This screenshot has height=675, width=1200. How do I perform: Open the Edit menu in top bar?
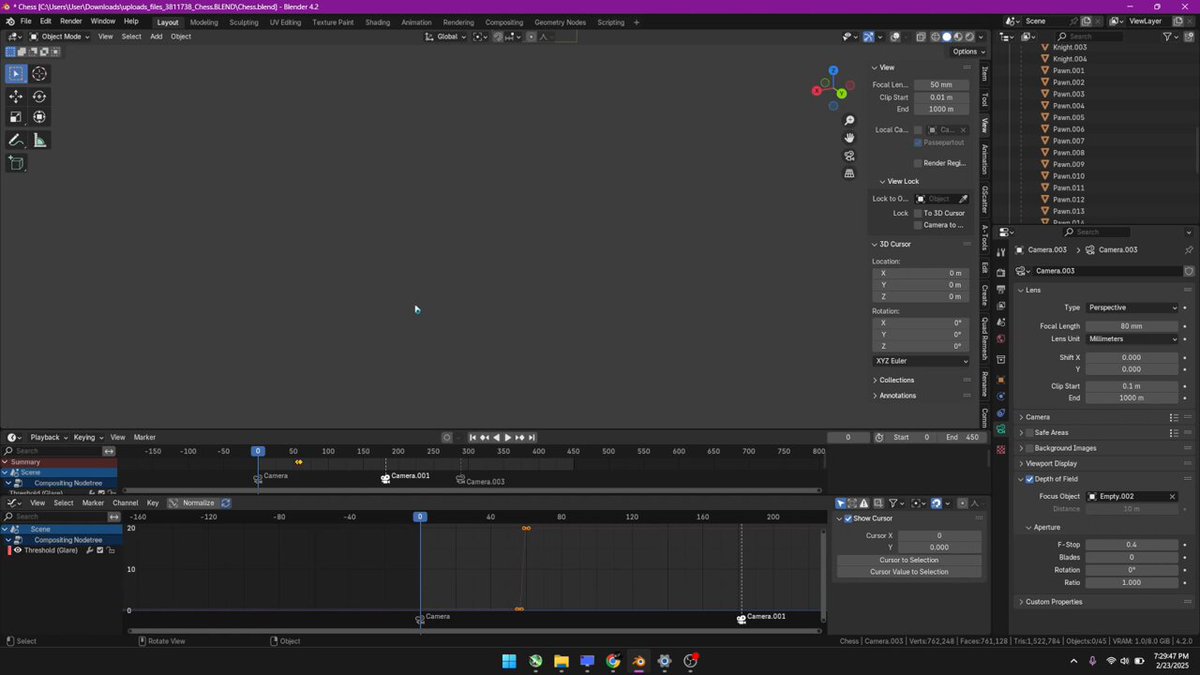coord(45,21)
